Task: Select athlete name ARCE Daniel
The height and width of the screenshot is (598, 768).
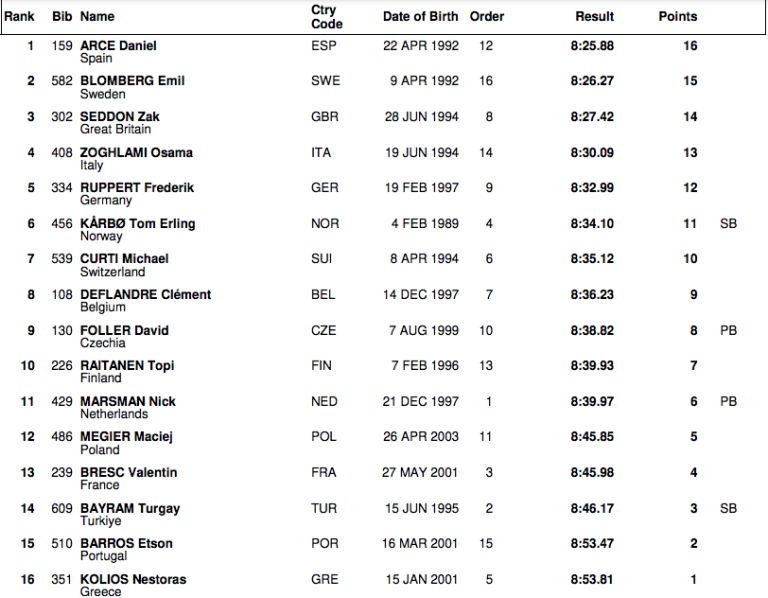Action: (118, 46)
